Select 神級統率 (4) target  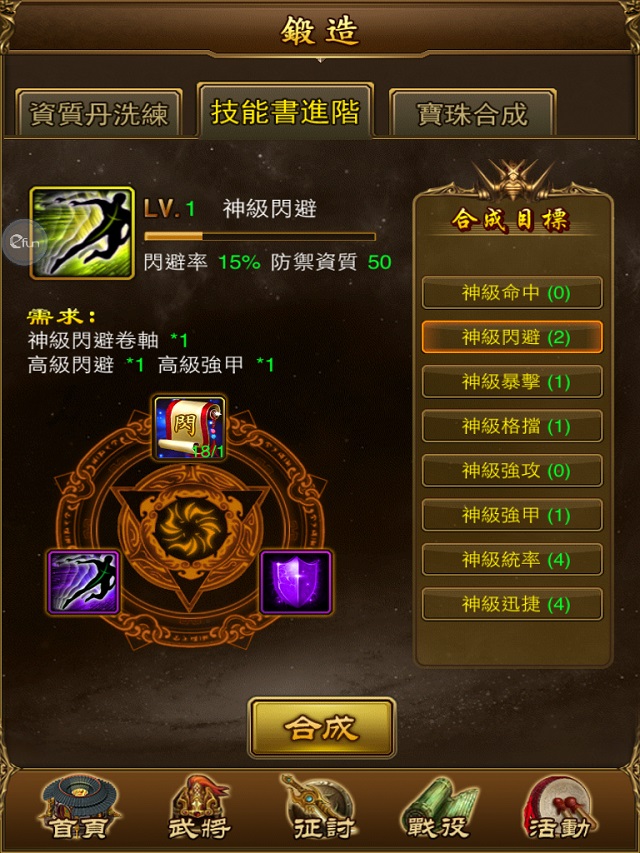512,560
